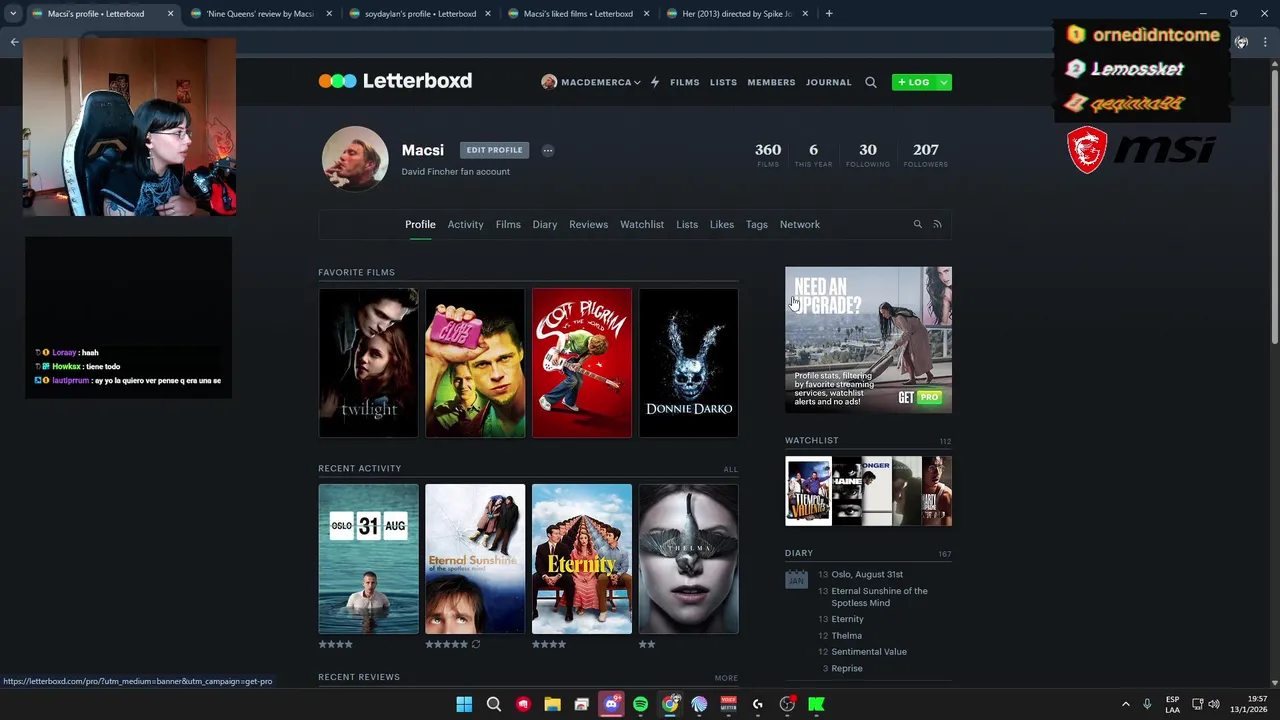
Task: Click the WATCHLIST sidebar heading
Action: (x=812, y=440)
